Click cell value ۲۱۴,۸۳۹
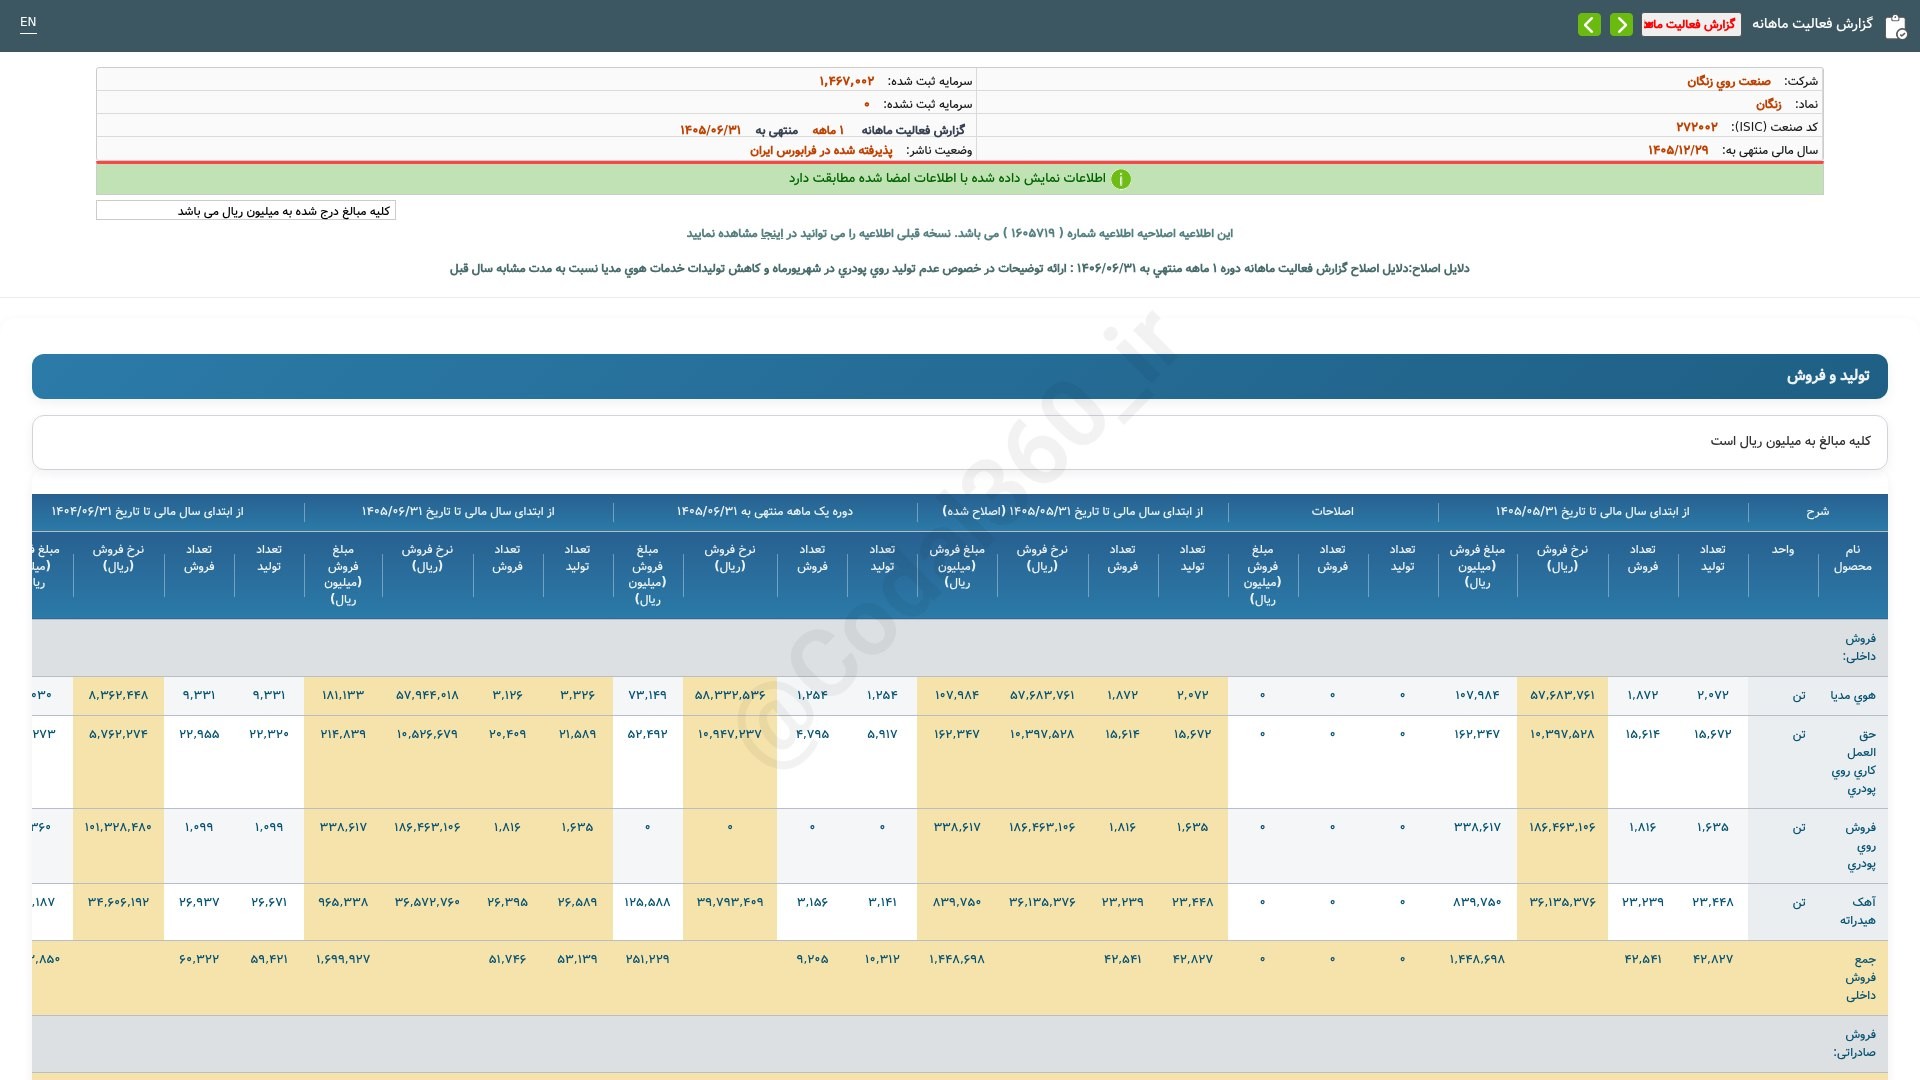This screenshot has width=1920, height=1080. (x=343, y=734)
